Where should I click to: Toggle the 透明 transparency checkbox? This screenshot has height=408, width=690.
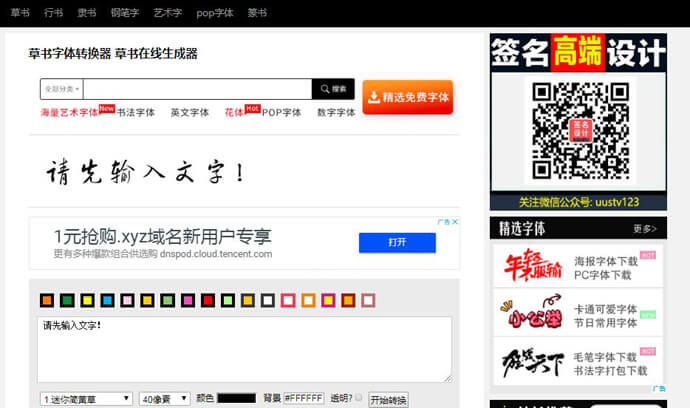click(x=359, y=398)
